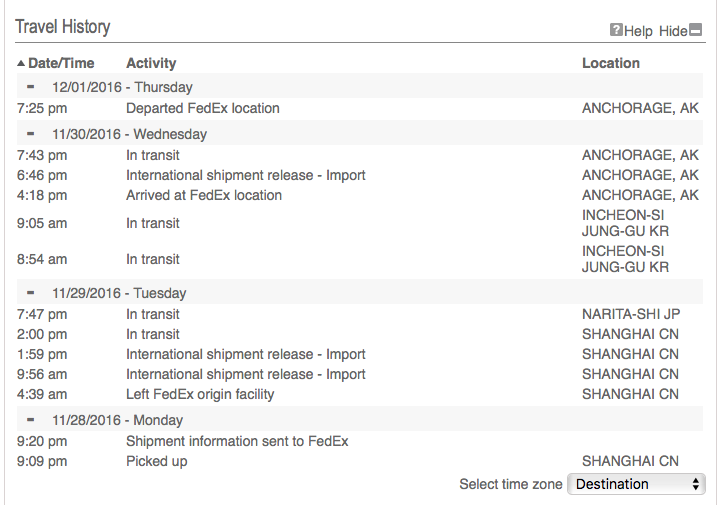Open the Select time zone dropdown
The height and width of the screenshot is (505, 726).
tap(637, 484)
